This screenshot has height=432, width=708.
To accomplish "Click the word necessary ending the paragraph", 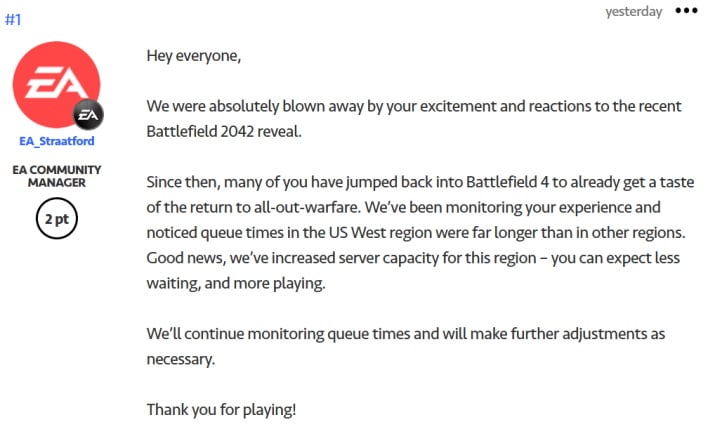I will coord(181,360).
